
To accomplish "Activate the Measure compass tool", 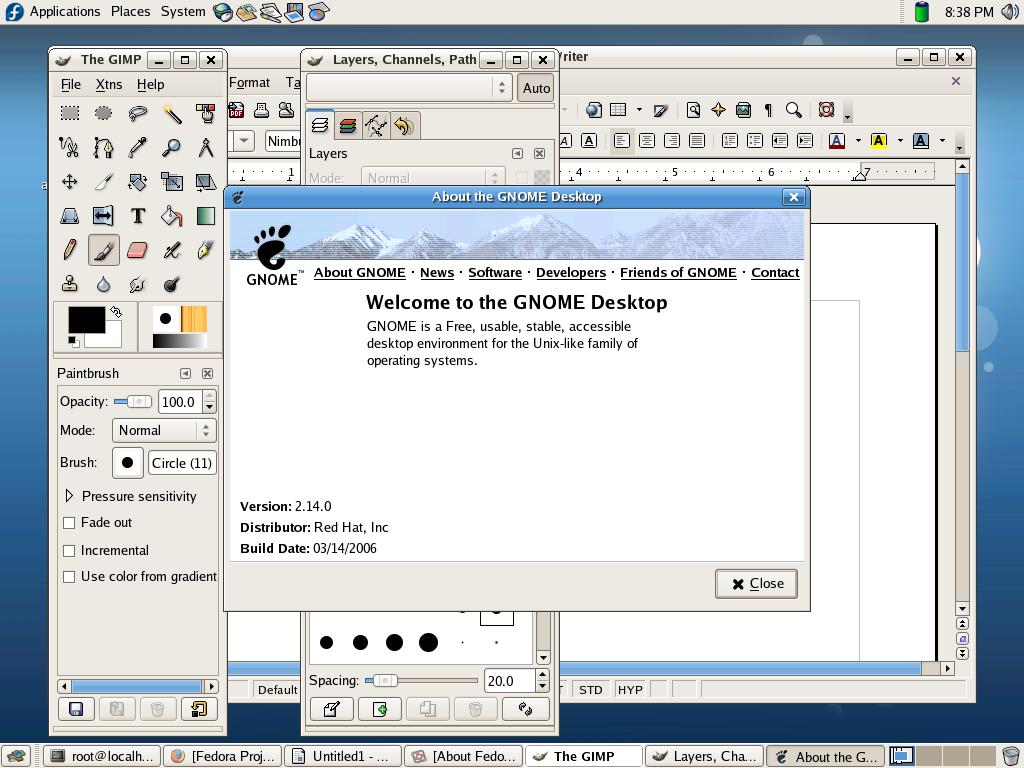I will (x=206, y=147).
